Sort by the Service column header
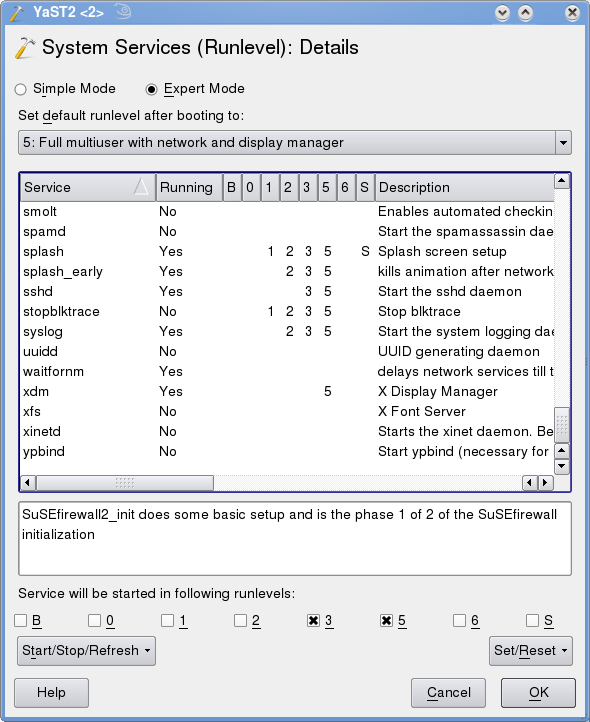This screenshot has height=722, width=590. (88, 187)
